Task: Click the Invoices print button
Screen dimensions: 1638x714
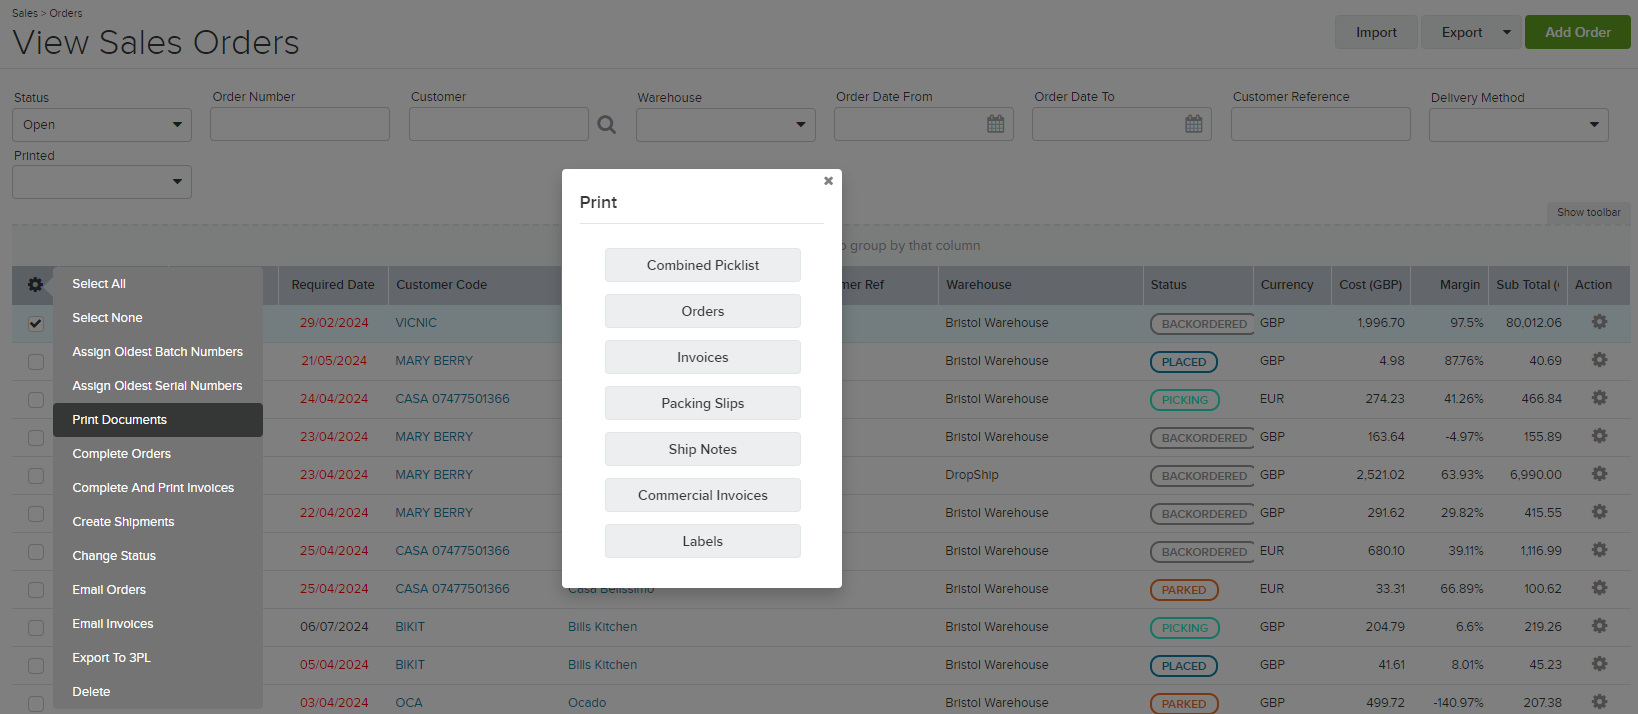Action: [x=703, y=357]
